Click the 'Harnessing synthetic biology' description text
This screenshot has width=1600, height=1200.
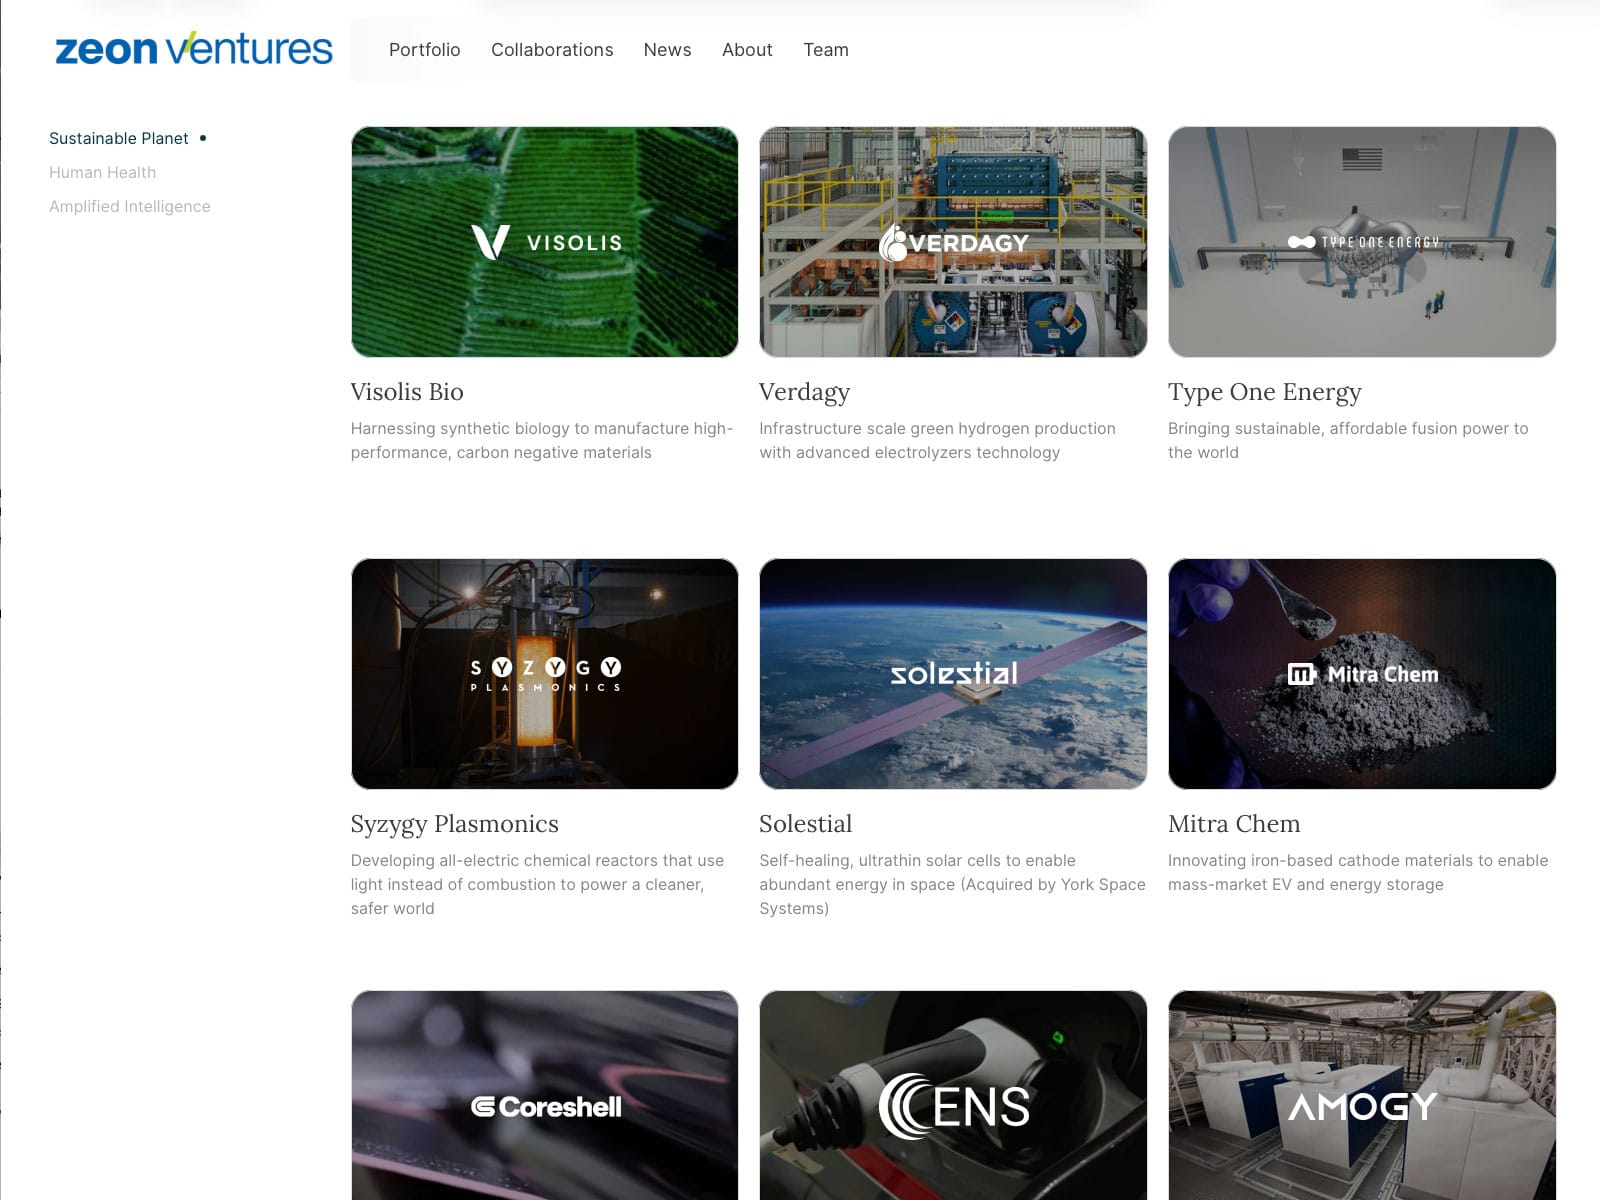pos(542,440)
